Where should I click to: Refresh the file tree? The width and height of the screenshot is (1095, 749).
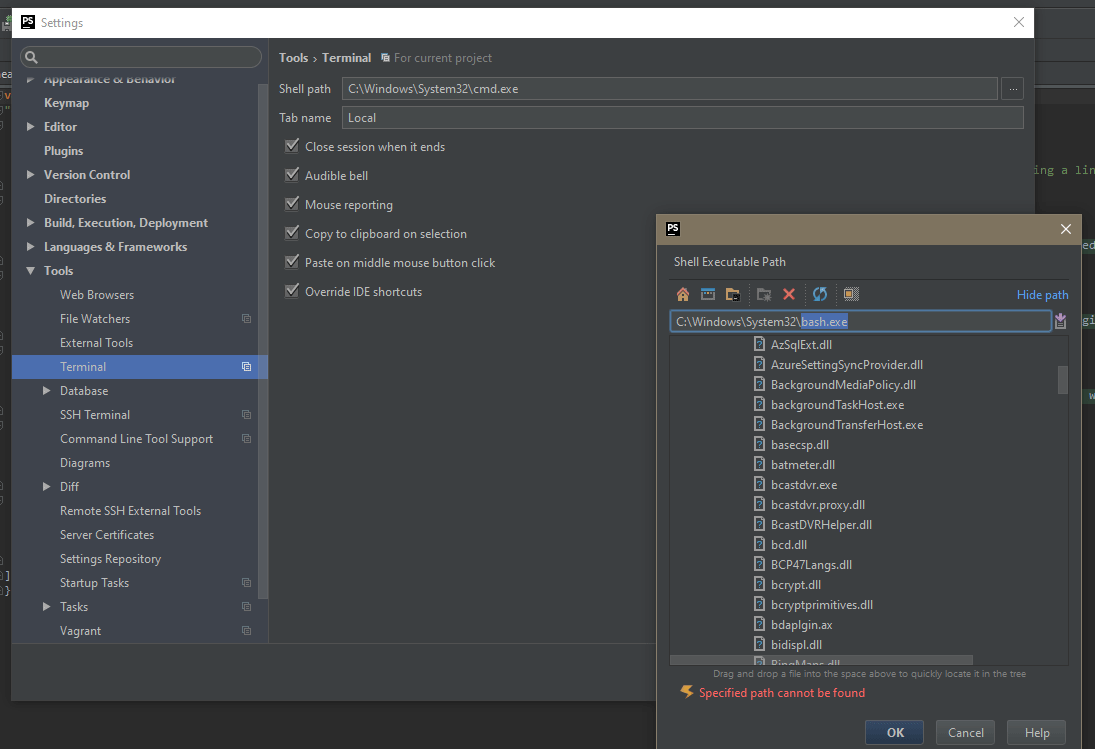click(820, 295)
